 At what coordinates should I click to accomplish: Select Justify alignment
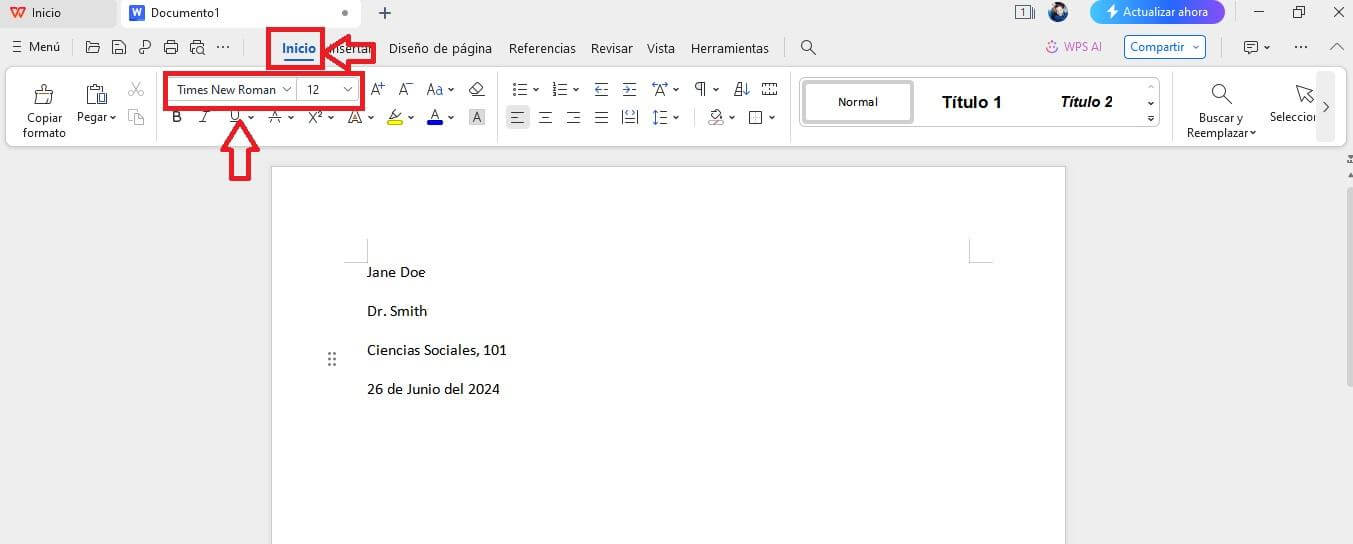point(601,117)
